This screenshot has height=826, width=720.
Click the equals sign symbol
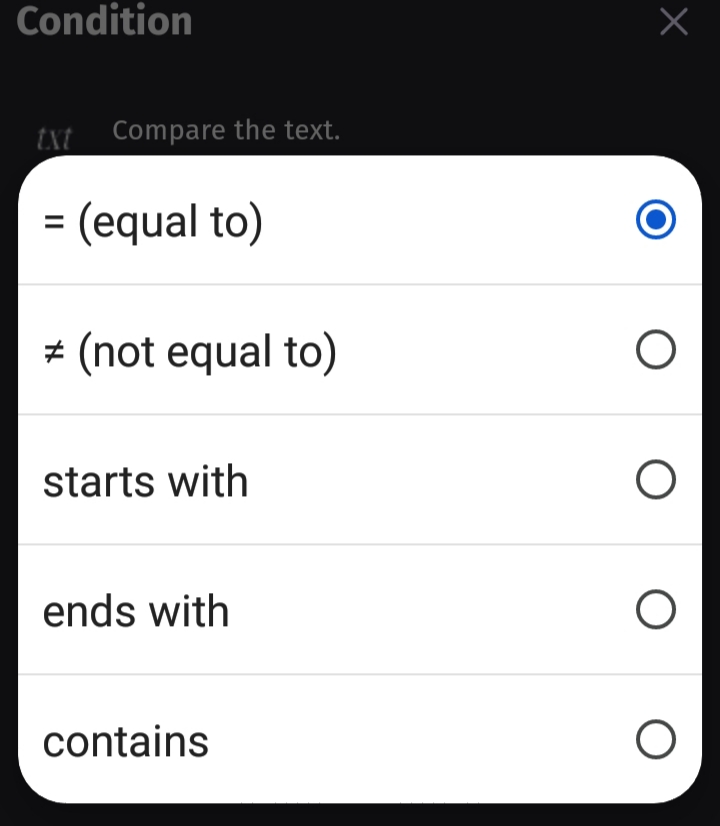point(54,221)
